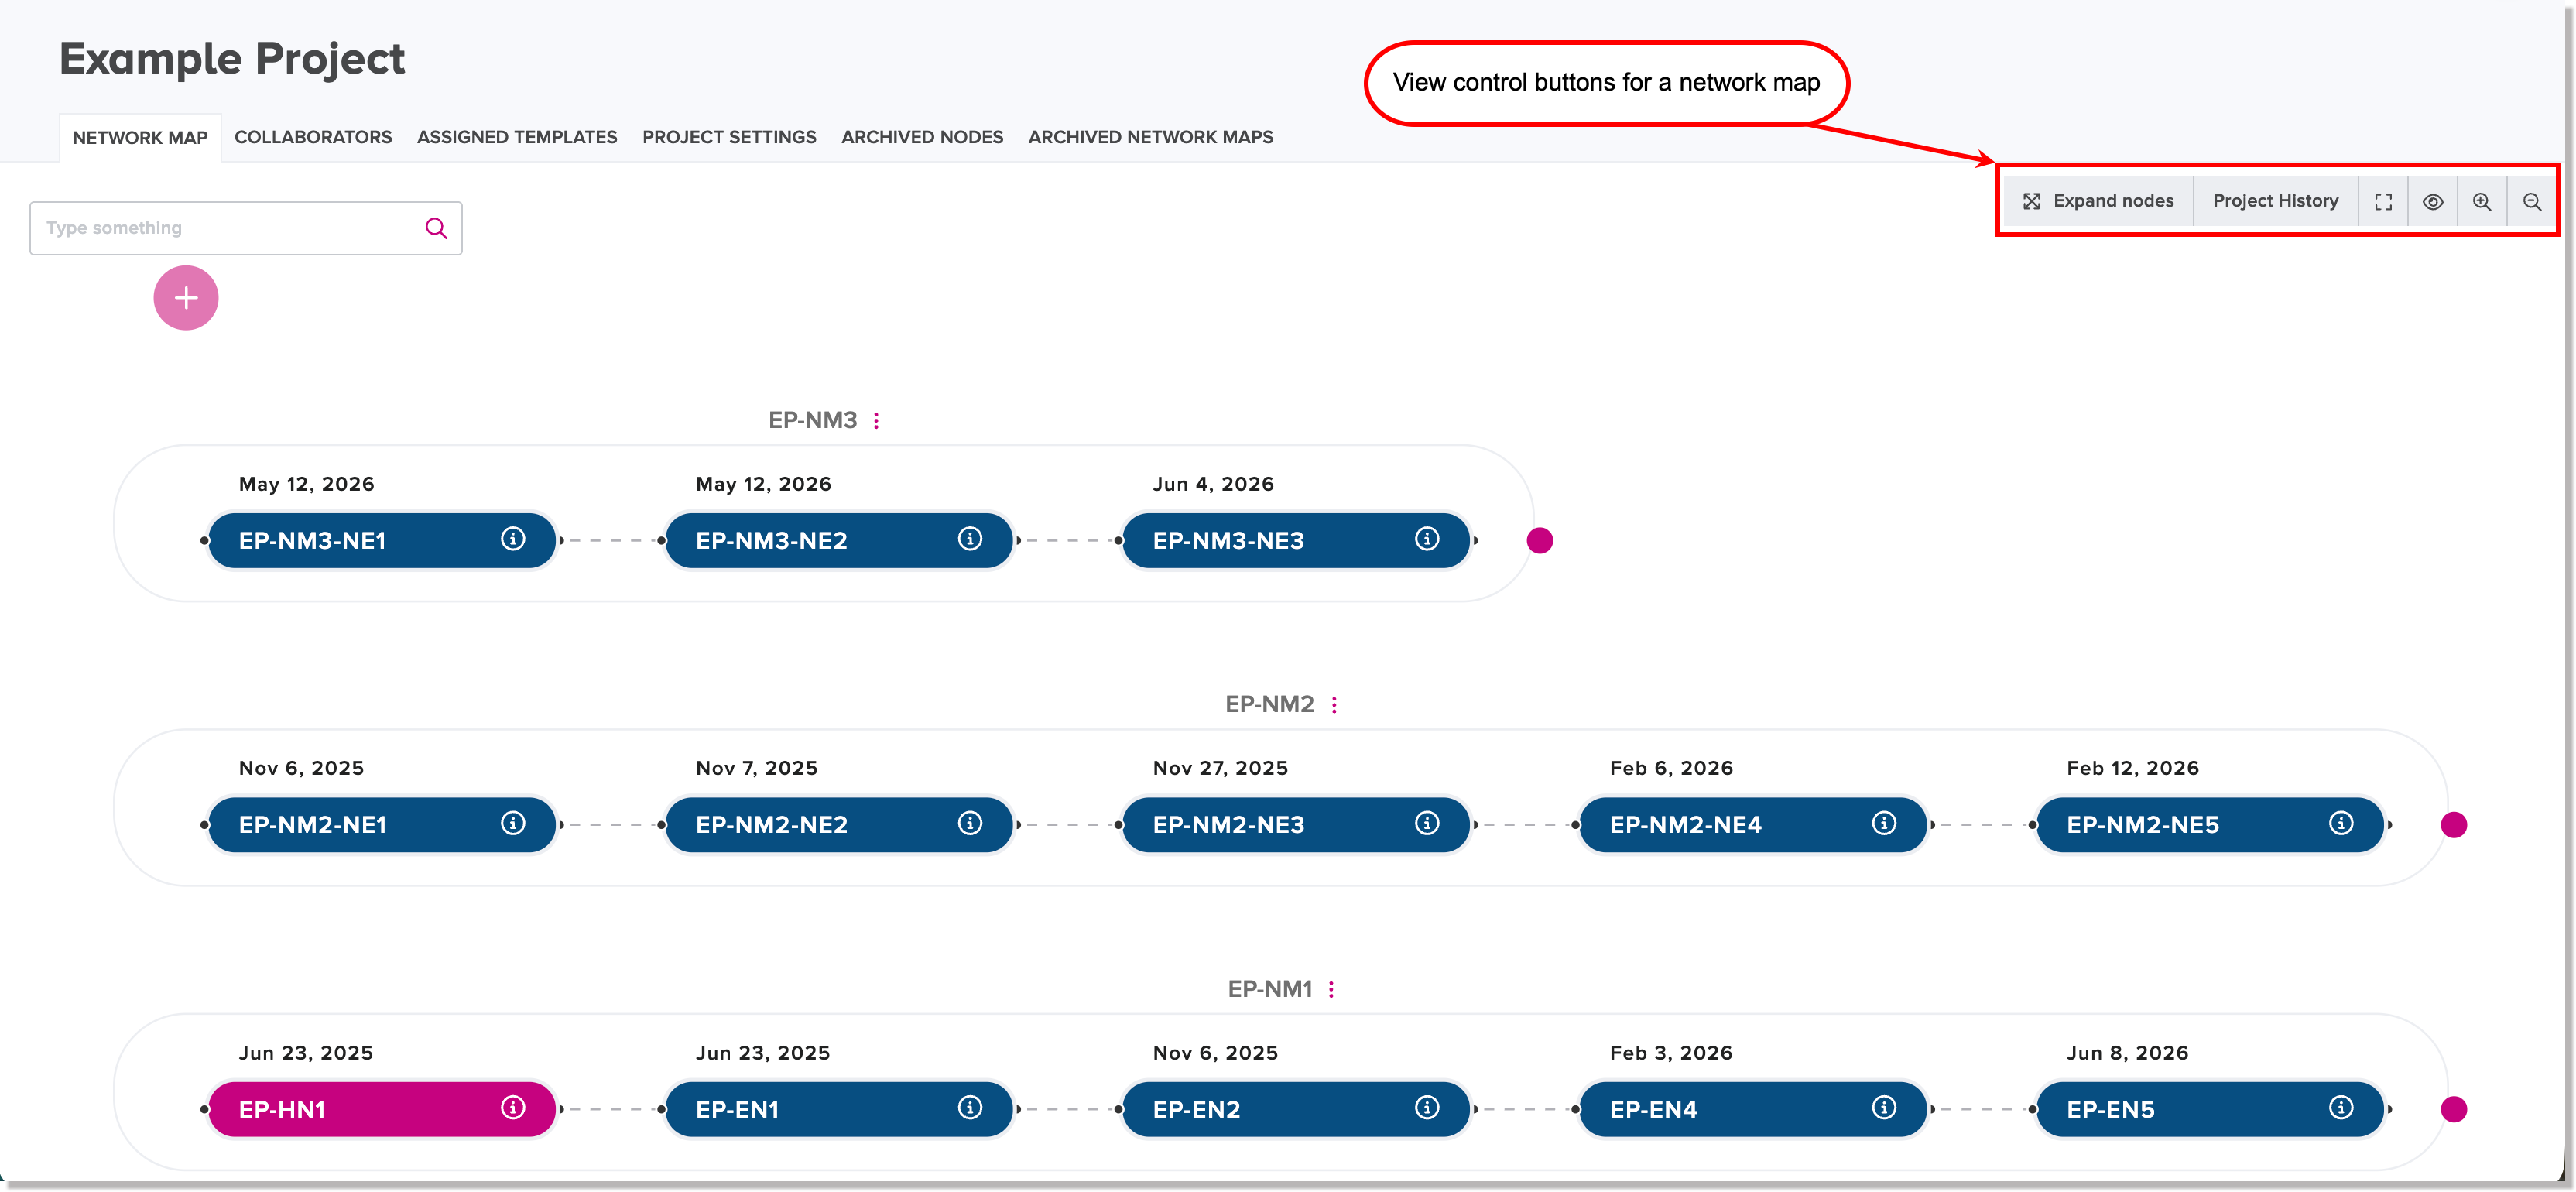Click the fullscreen fit-to-screen icon
This screenshot has height=1192, width=2576.
tap(2383, 202)
